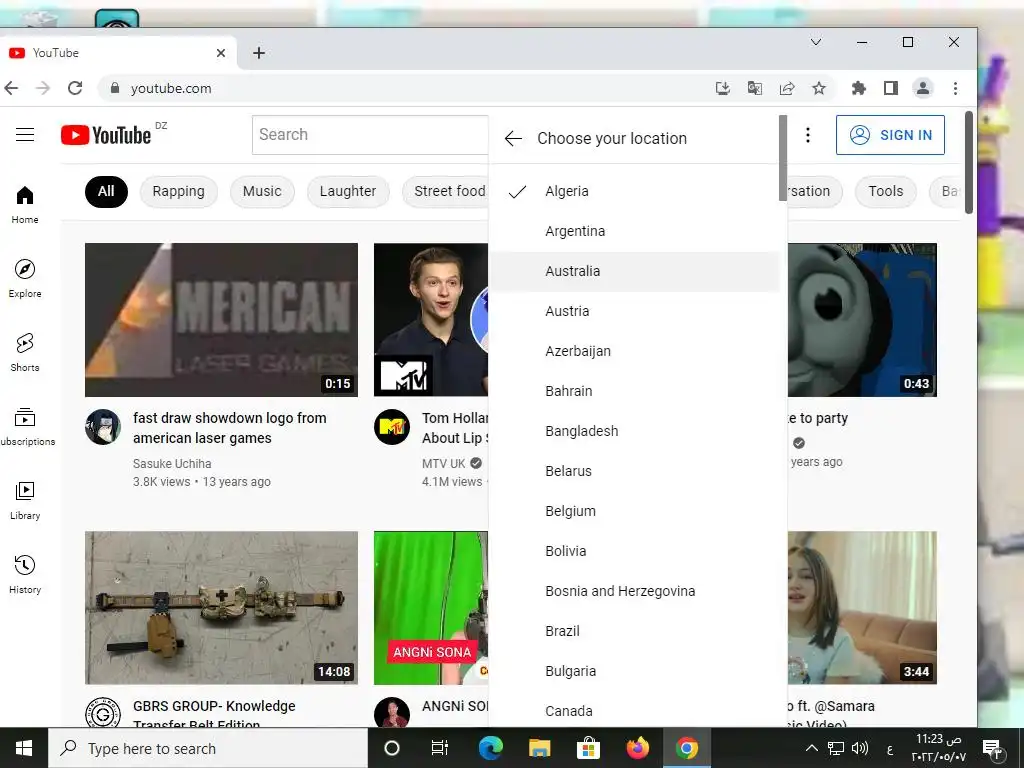1024x768 pixels.
Task: Go to Home in the sidebar
Action: point(25,204)
